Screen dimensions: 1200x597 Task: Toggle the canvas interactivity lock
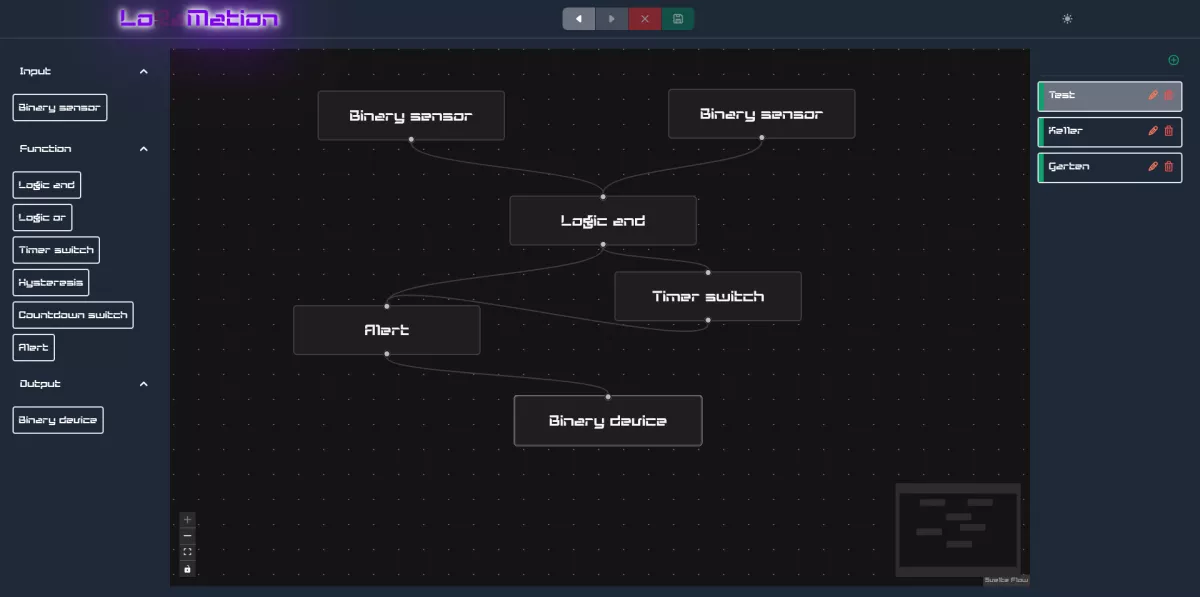pos(187,568)
